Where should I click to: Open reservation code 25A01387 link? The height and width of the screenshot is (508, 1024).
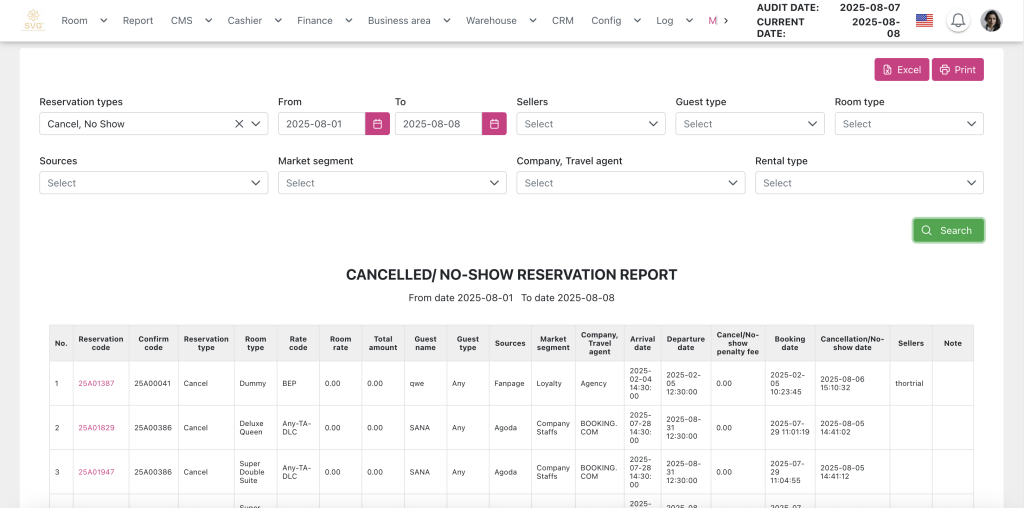(x=96, y=383)
